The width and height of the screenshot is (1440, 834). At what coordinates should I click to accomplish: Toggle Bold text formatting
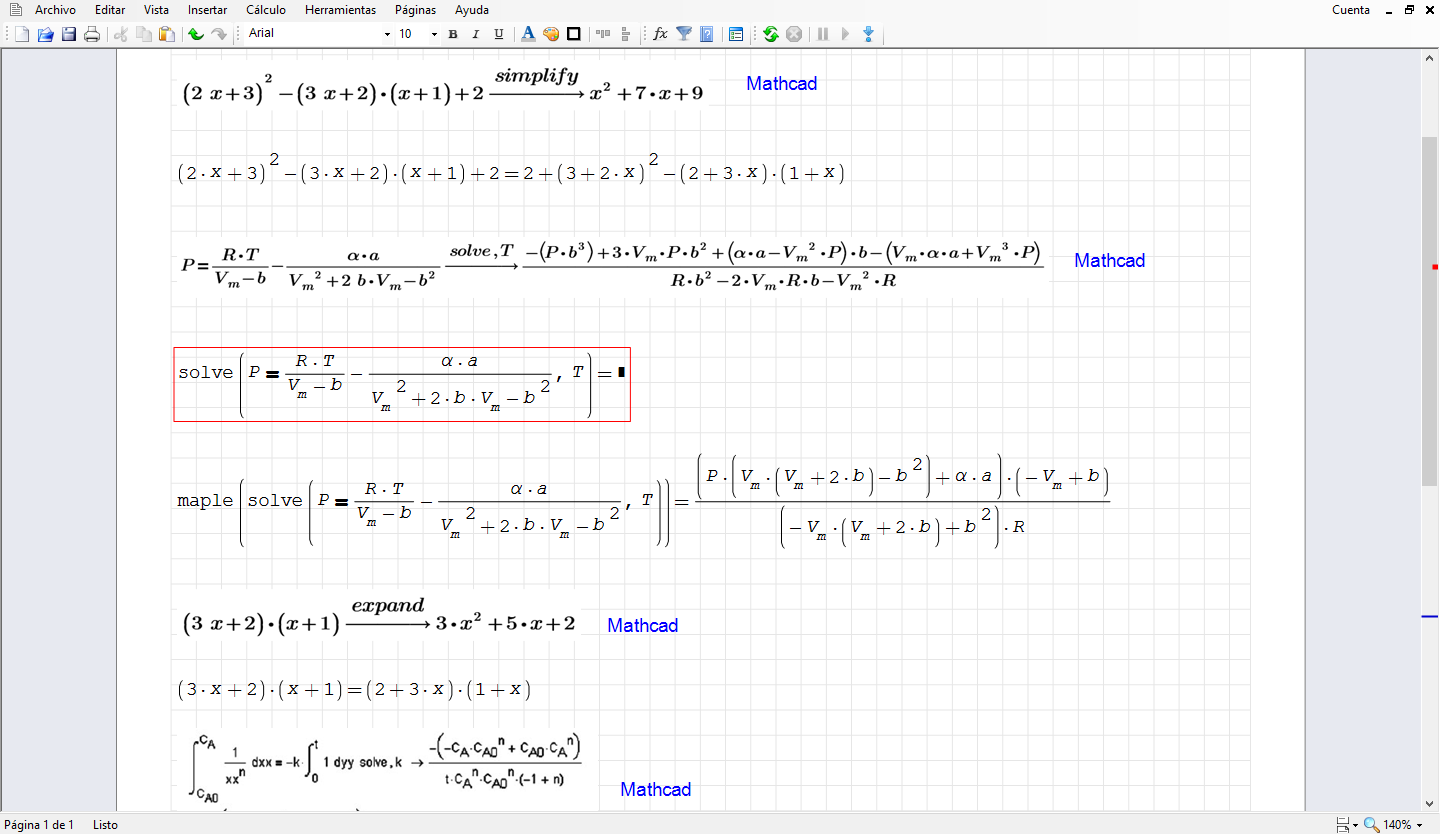coord(453,34)
